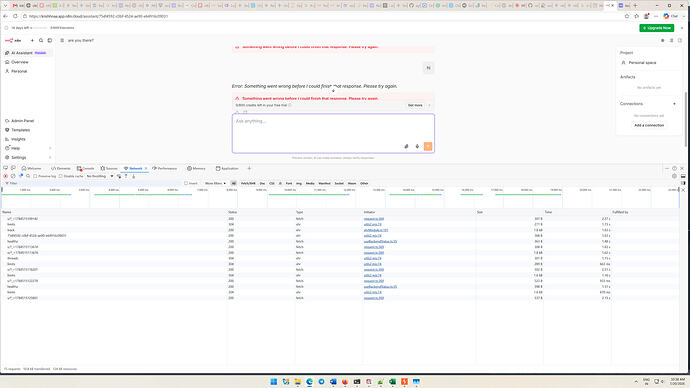Reload the browser page
690x388 pixels.
(x=15, y=16)
